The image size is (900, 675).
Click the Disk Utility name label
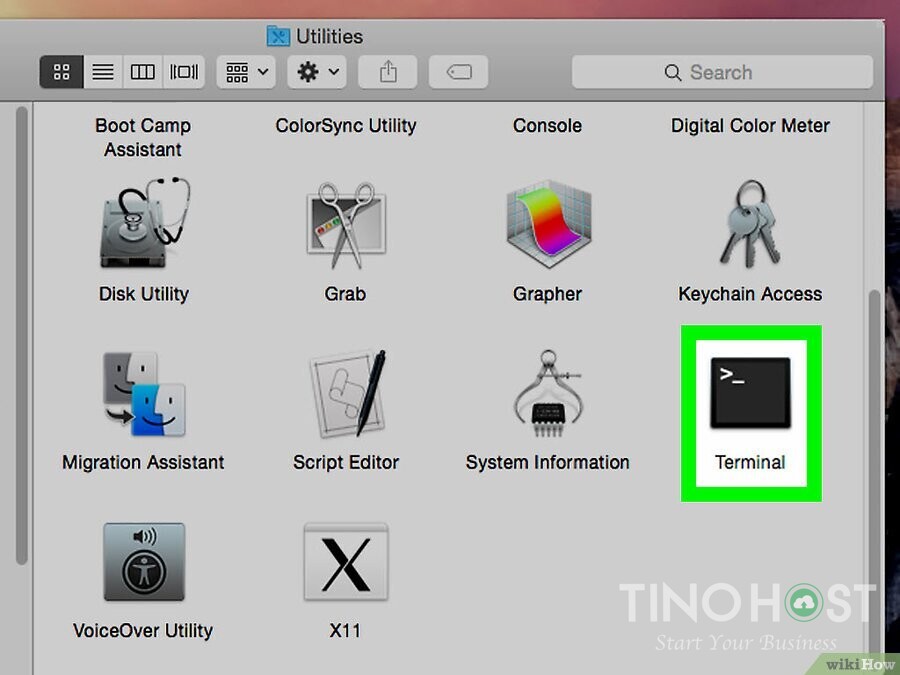tap(144, 294)
